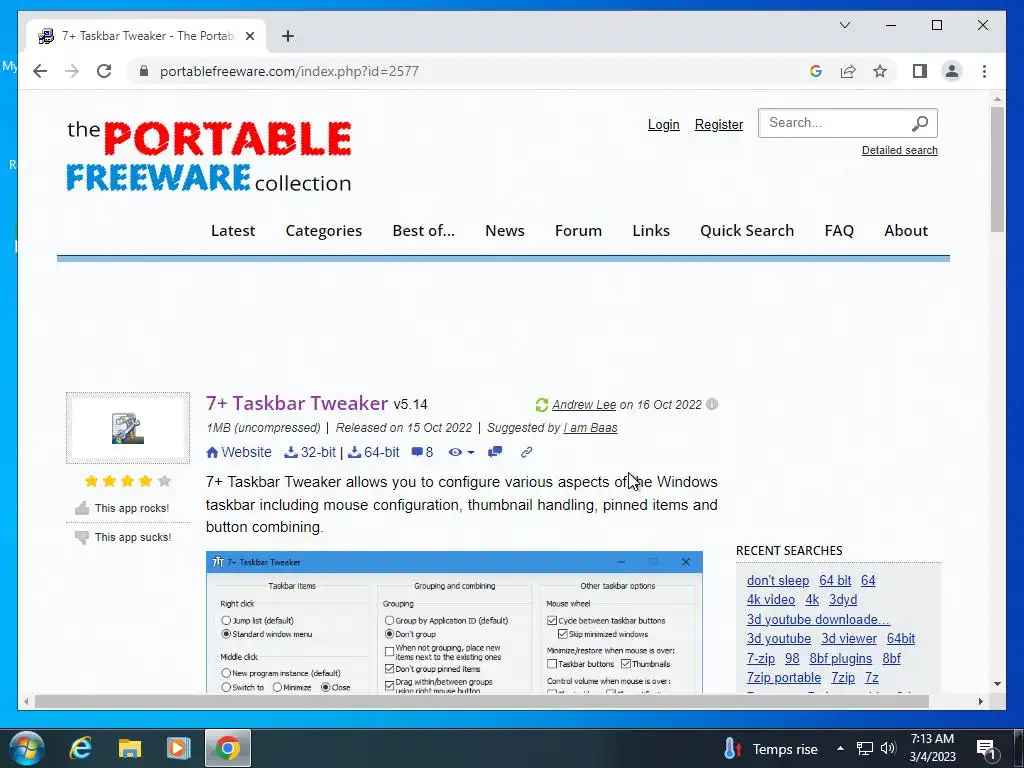Click the thumbs down This app sucks
Image resolution: width=1024 pixels, height=768 pixels.
[123, 537]
